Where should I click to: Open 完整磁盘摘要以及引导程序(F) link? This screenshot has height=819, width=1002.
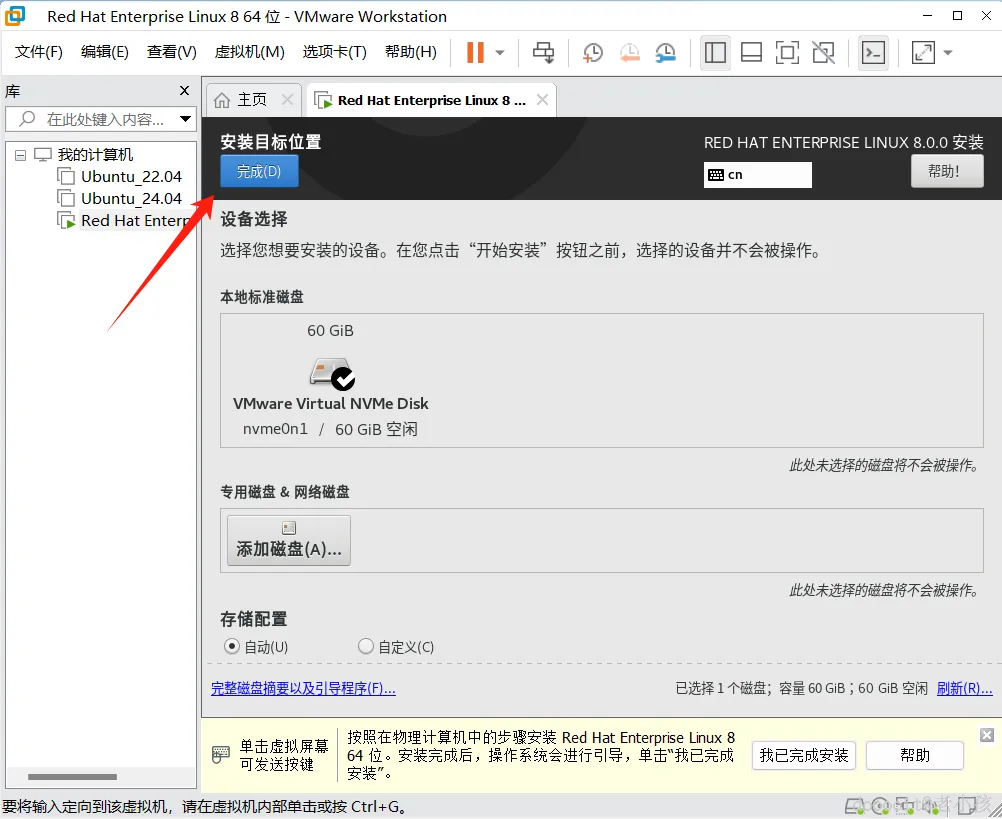[x=303, y=689]
